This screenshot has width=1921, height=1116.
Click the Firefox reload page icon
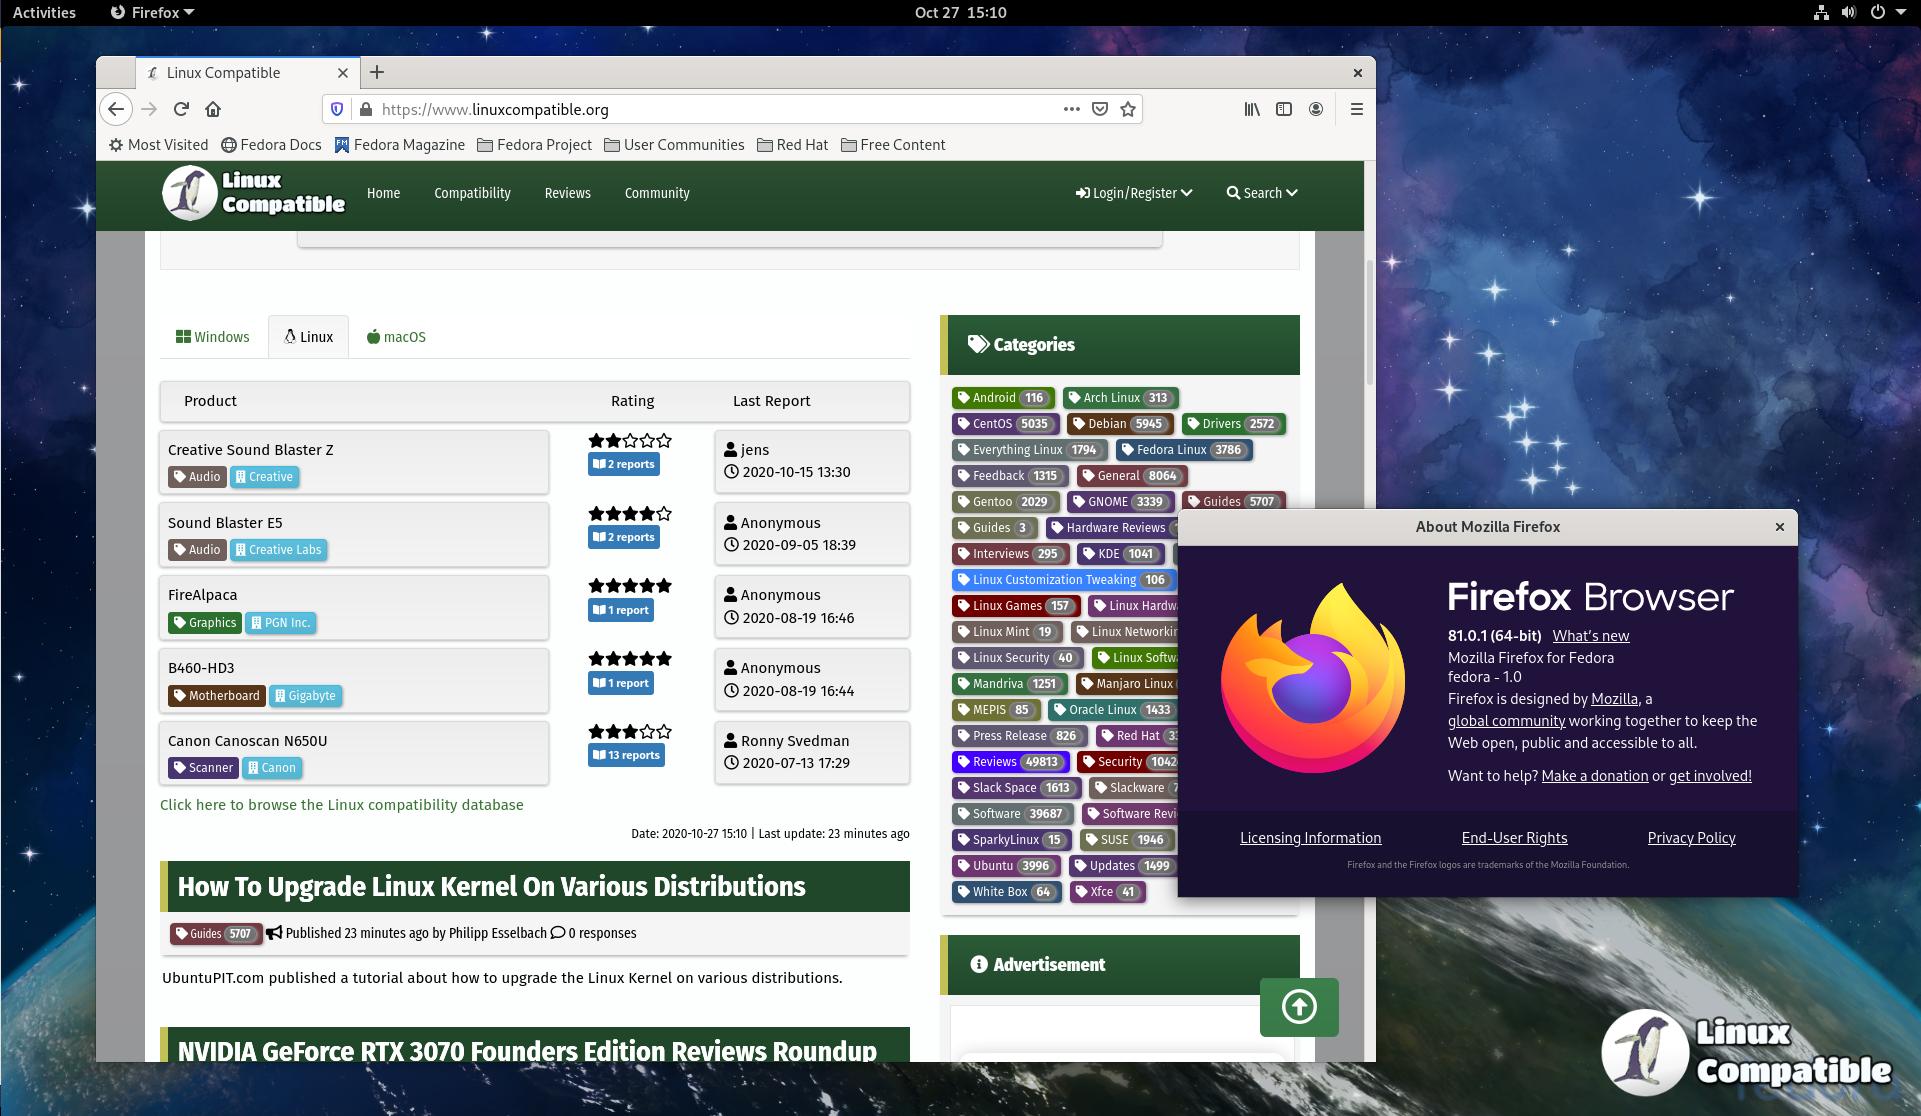181,109
